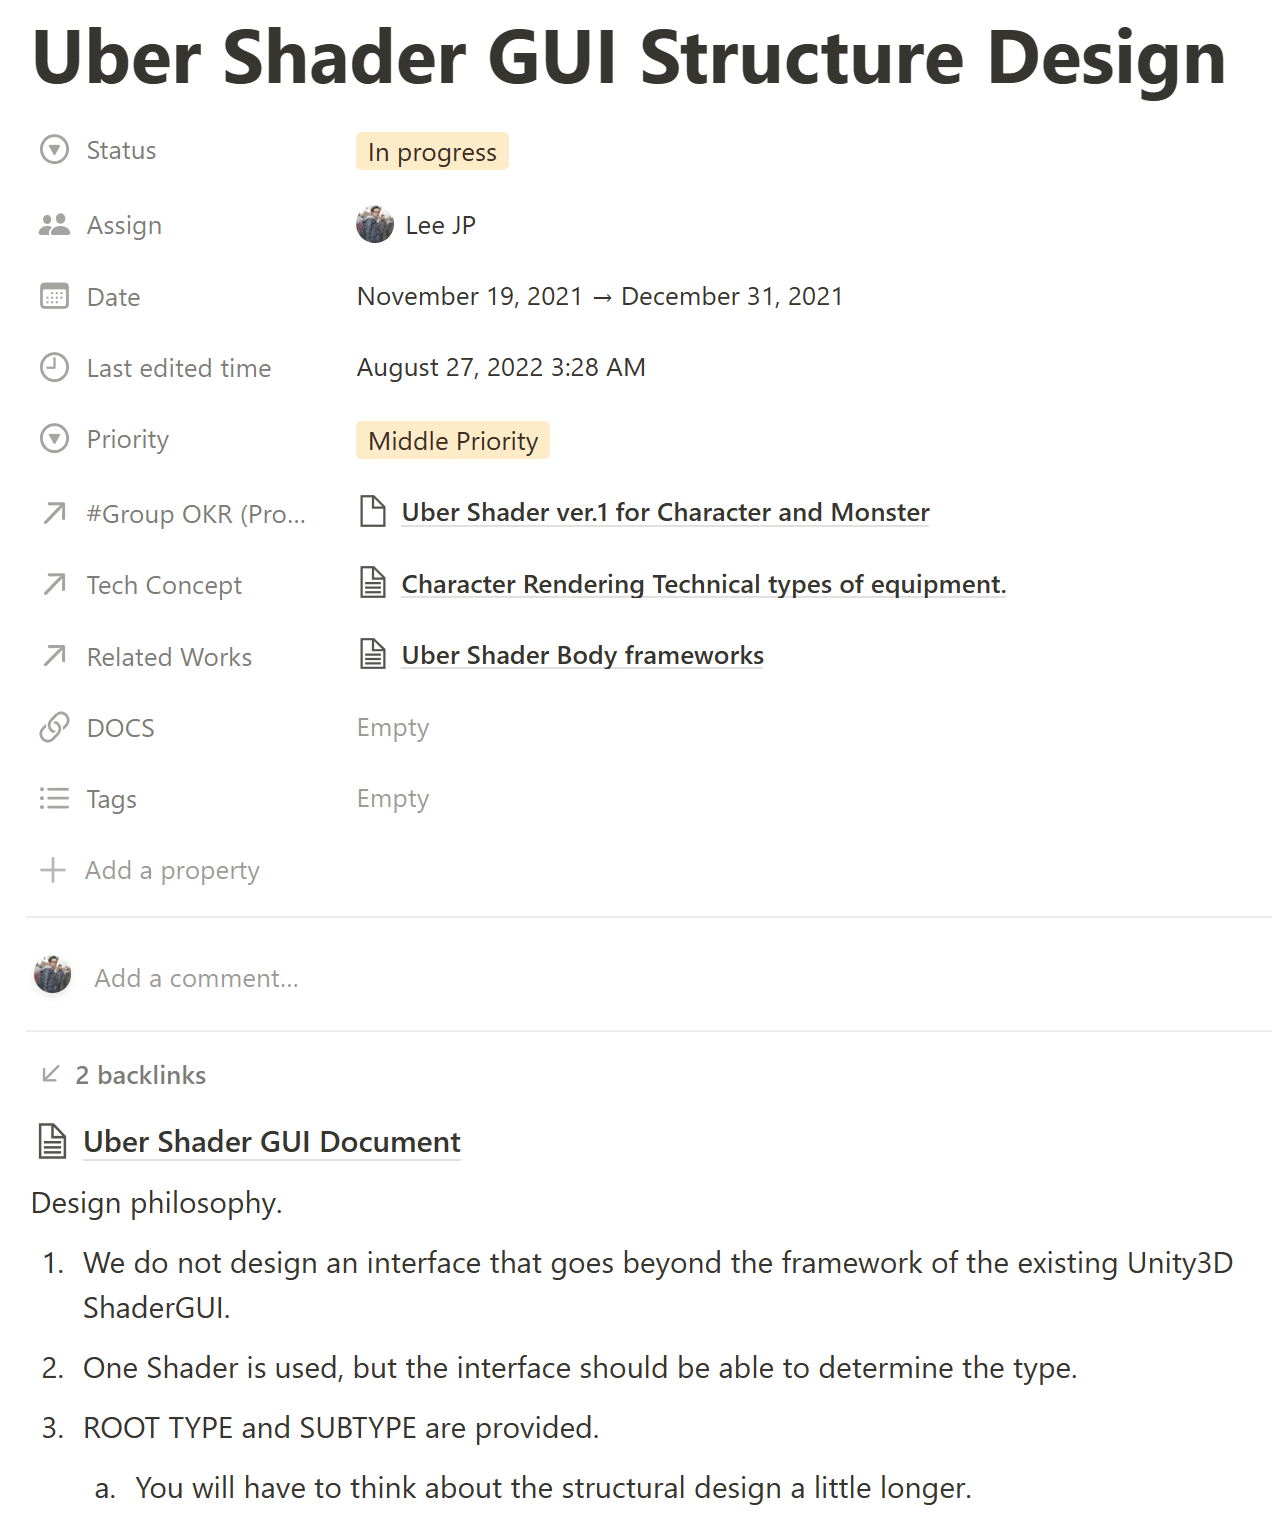This screenshot has width=1272, height=1519.
Task: Open the Middle Priority selector
Action: tap(452, 441)
